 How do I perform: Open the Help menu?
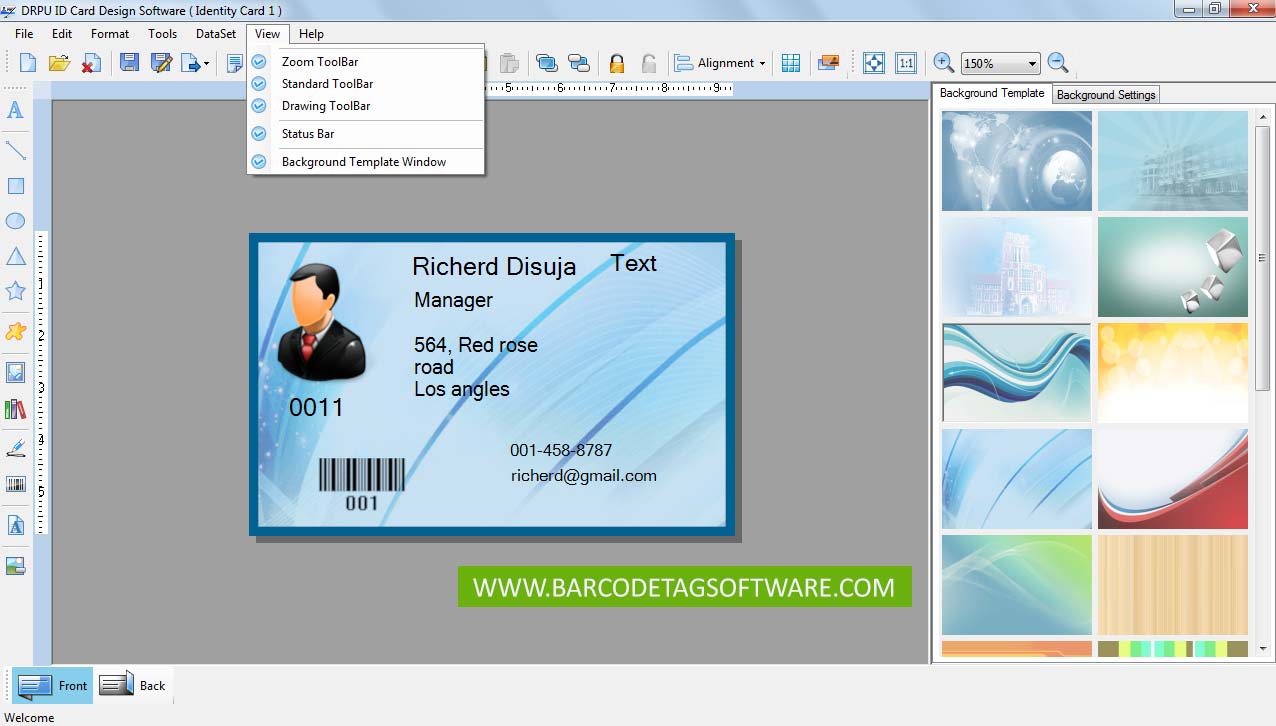[x=311, y=34]
